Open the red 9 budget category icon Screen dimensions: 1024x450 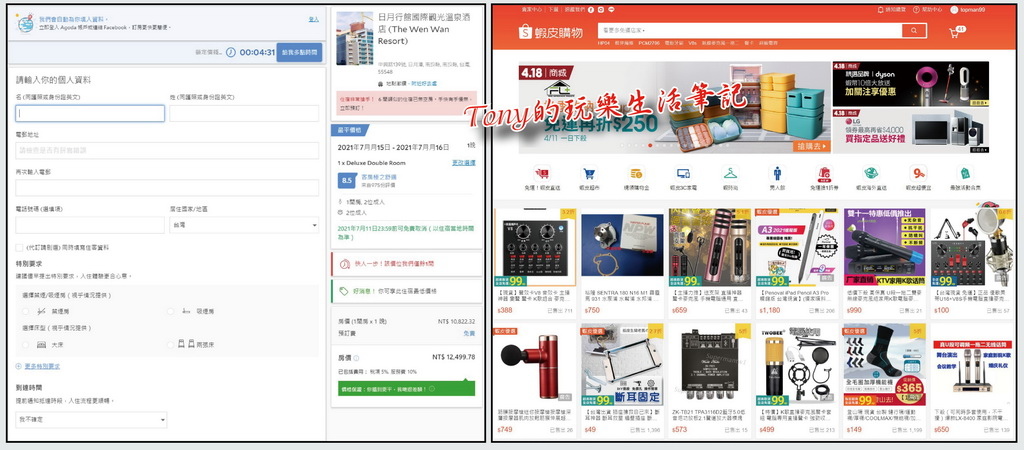pyautogui.click(x=918, y=174)
